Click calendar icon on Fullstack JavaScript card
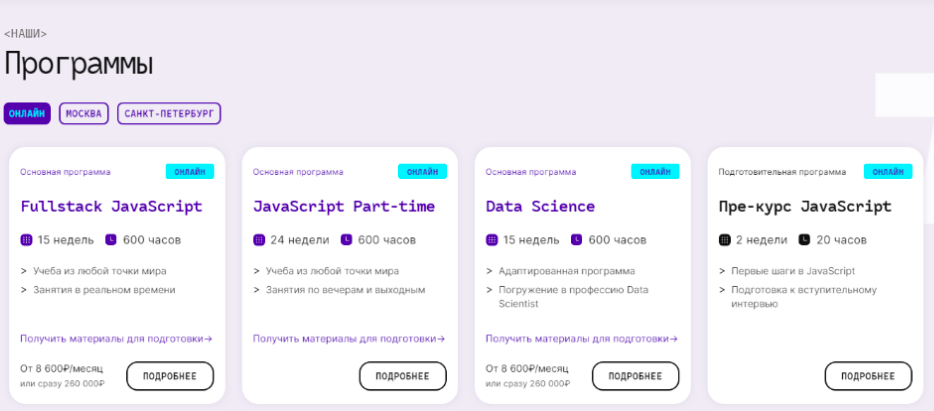This screenshot has height=411, width=934. (26, 240)
